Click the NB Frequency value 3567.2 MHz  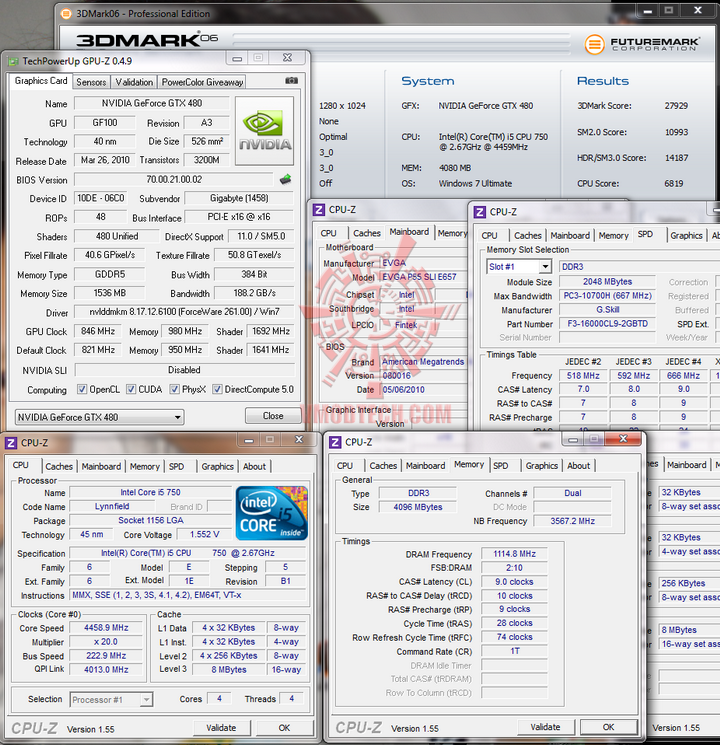point(572,521)
